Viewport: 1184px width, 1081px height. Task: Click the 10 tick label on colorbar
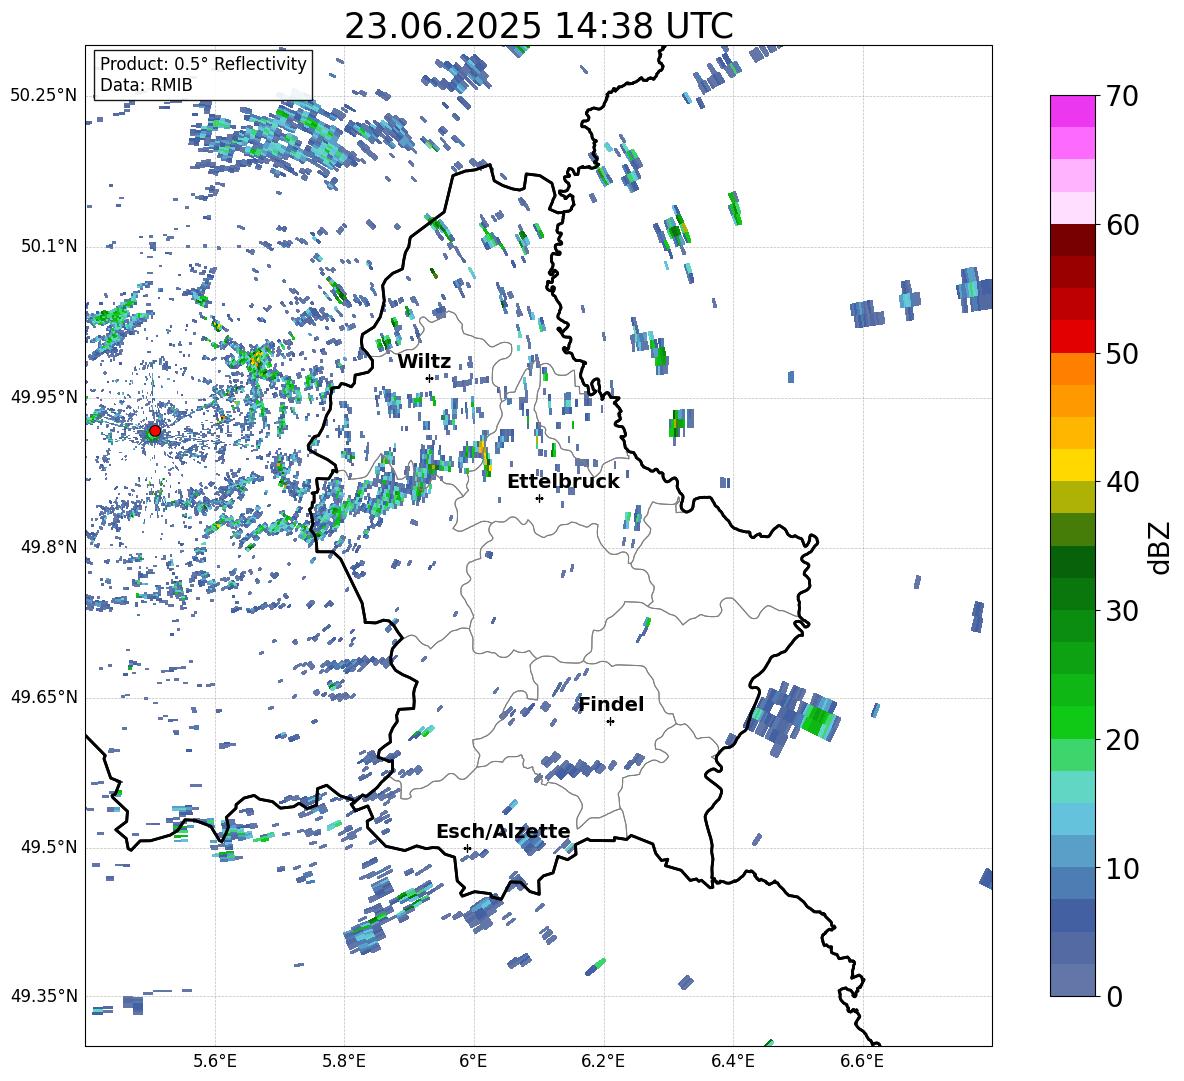click(1122, 868)
